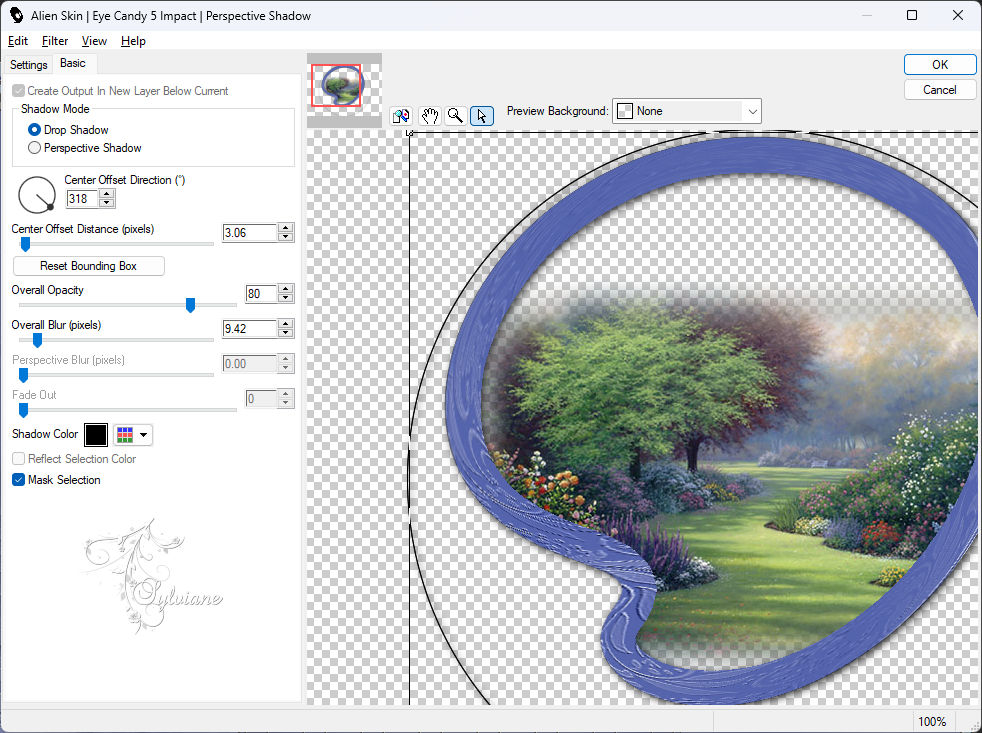Viewport: 982px width, 733px height.
Task: Toggle the show original preview icon
Action: pos(401,116)
